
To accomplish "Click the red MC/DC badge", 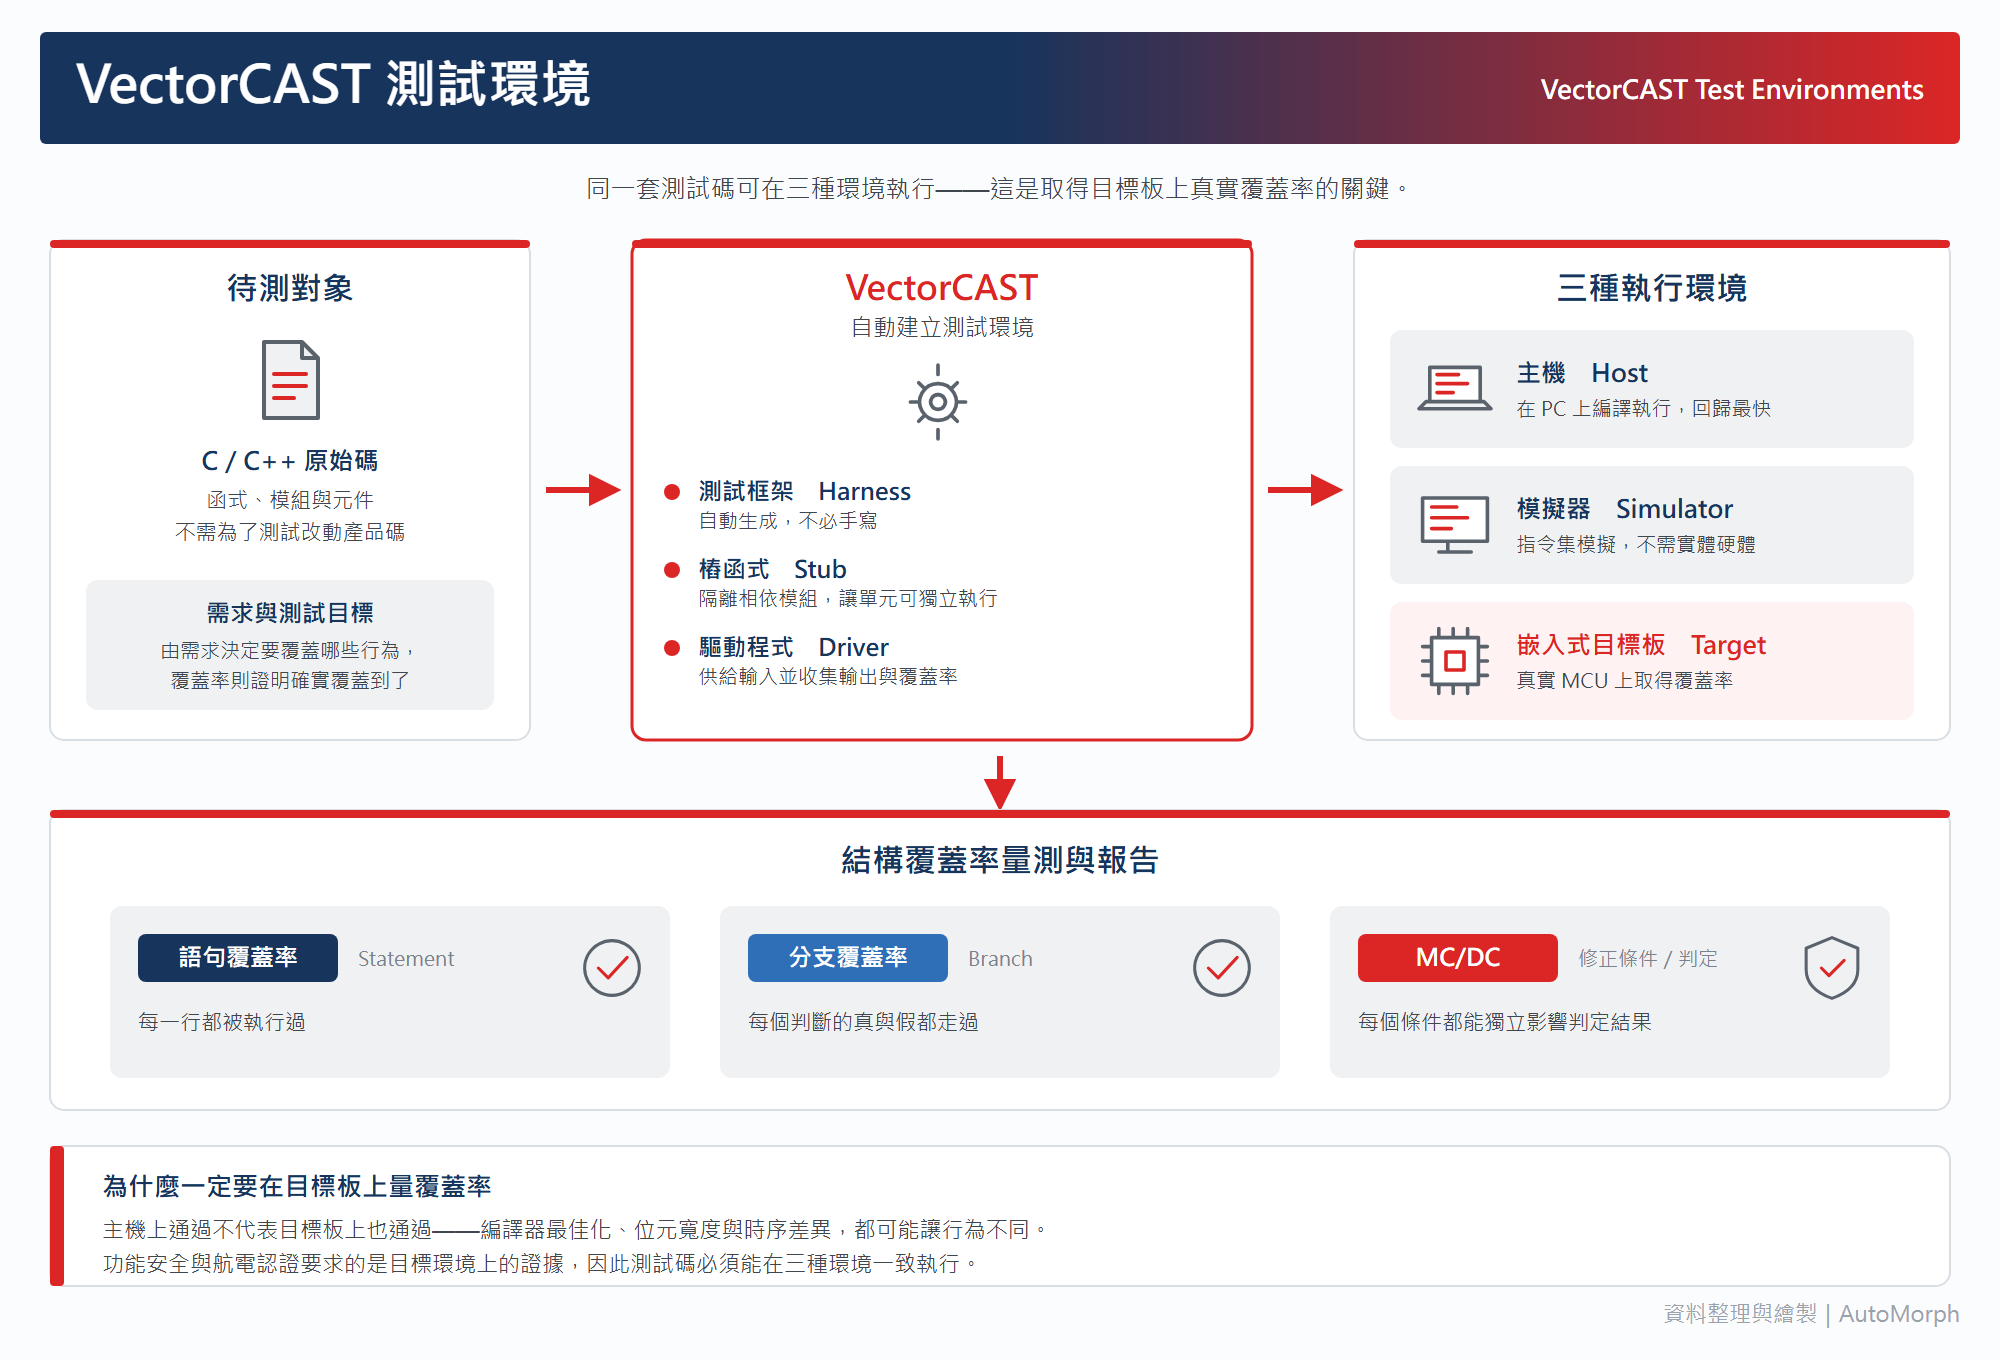I will [1458, 958].
